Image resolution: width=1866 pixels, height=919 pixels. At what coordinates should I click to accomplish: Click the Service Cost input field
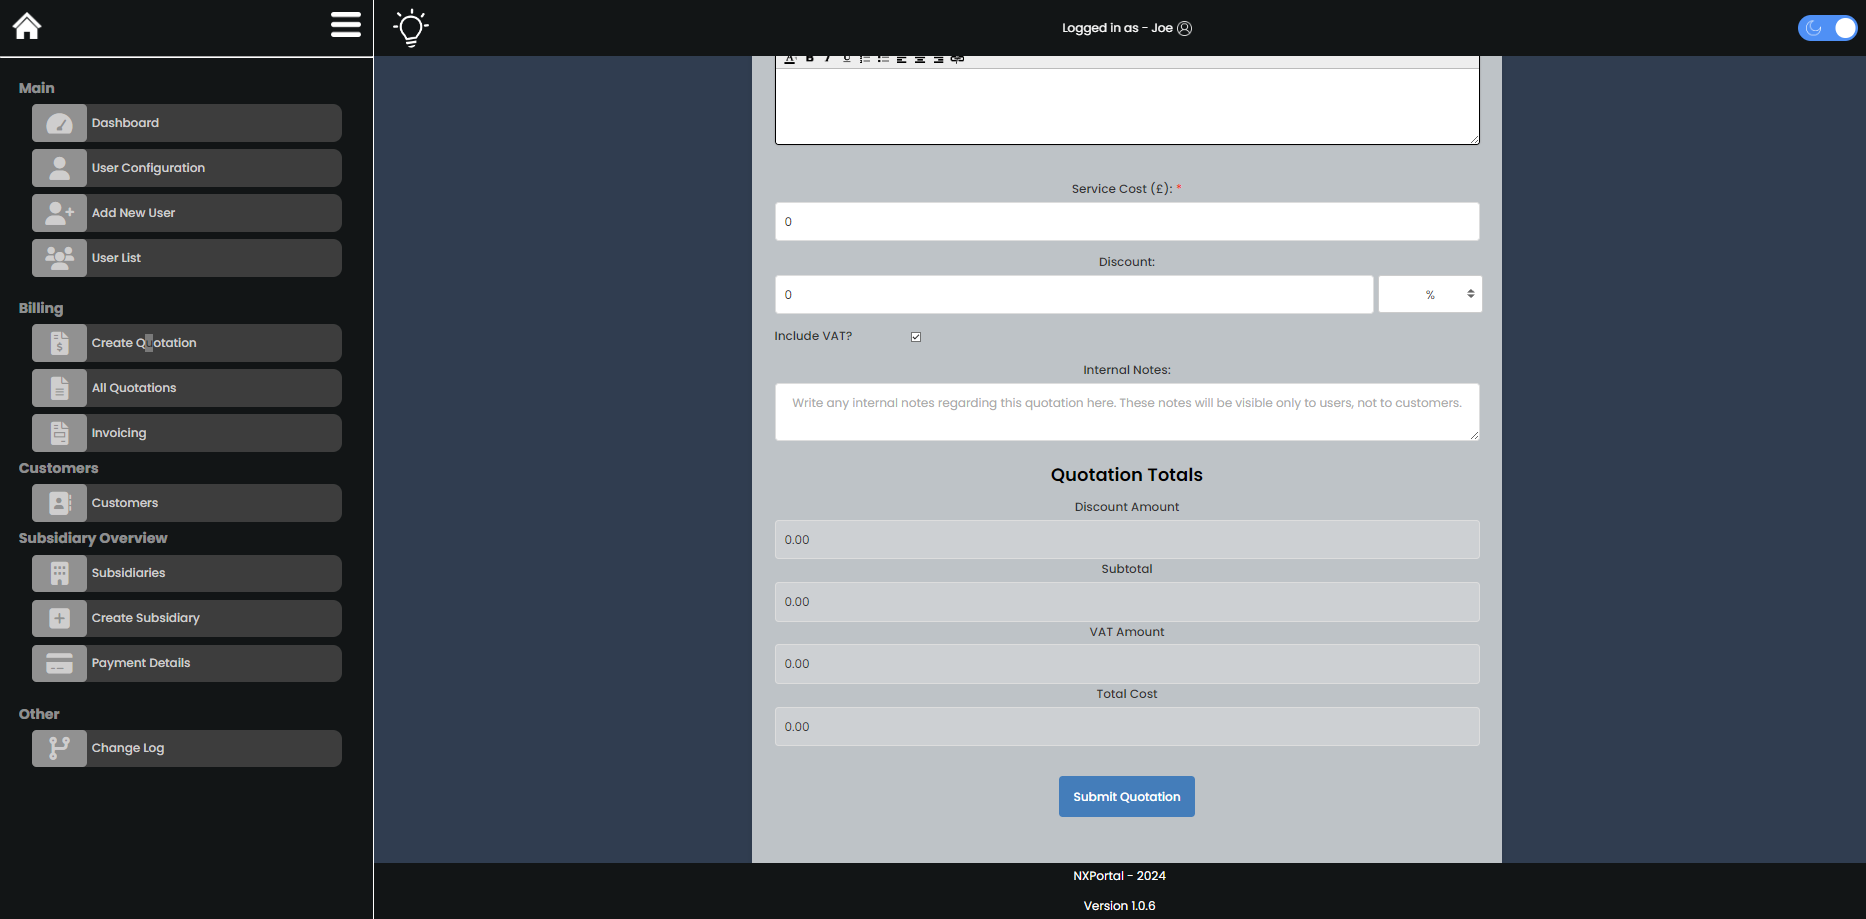1127,222
